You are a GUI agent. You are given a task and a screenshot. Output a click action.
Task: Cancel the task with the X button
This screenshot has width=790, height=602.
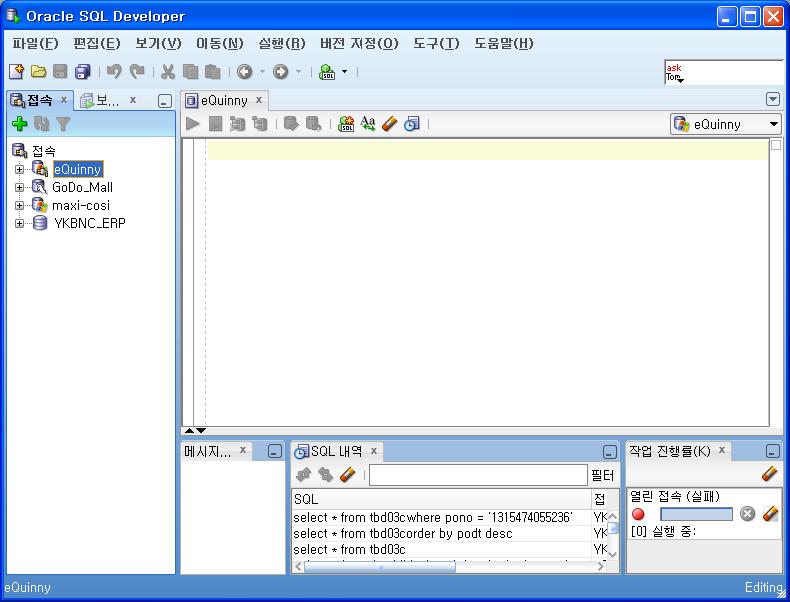[747, 514]
